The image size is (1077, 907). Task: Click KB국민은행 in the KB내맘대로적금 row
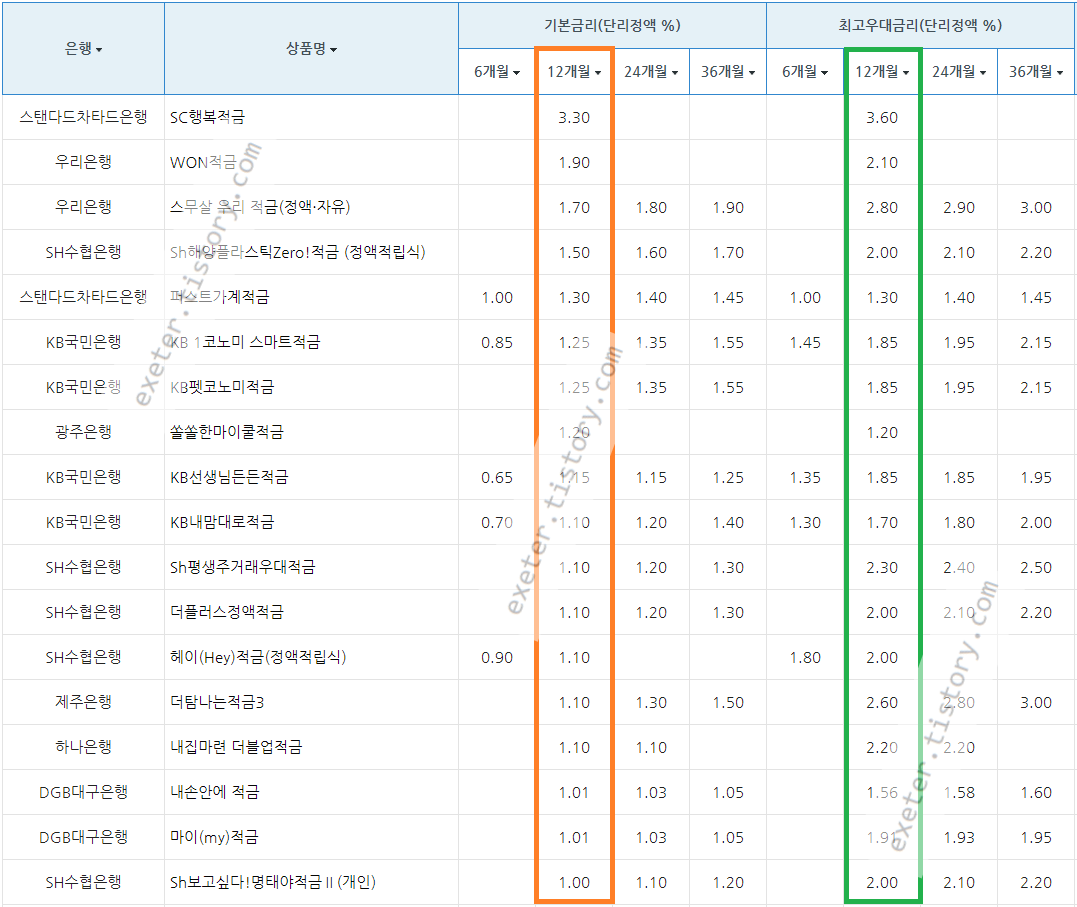[83, 522]
